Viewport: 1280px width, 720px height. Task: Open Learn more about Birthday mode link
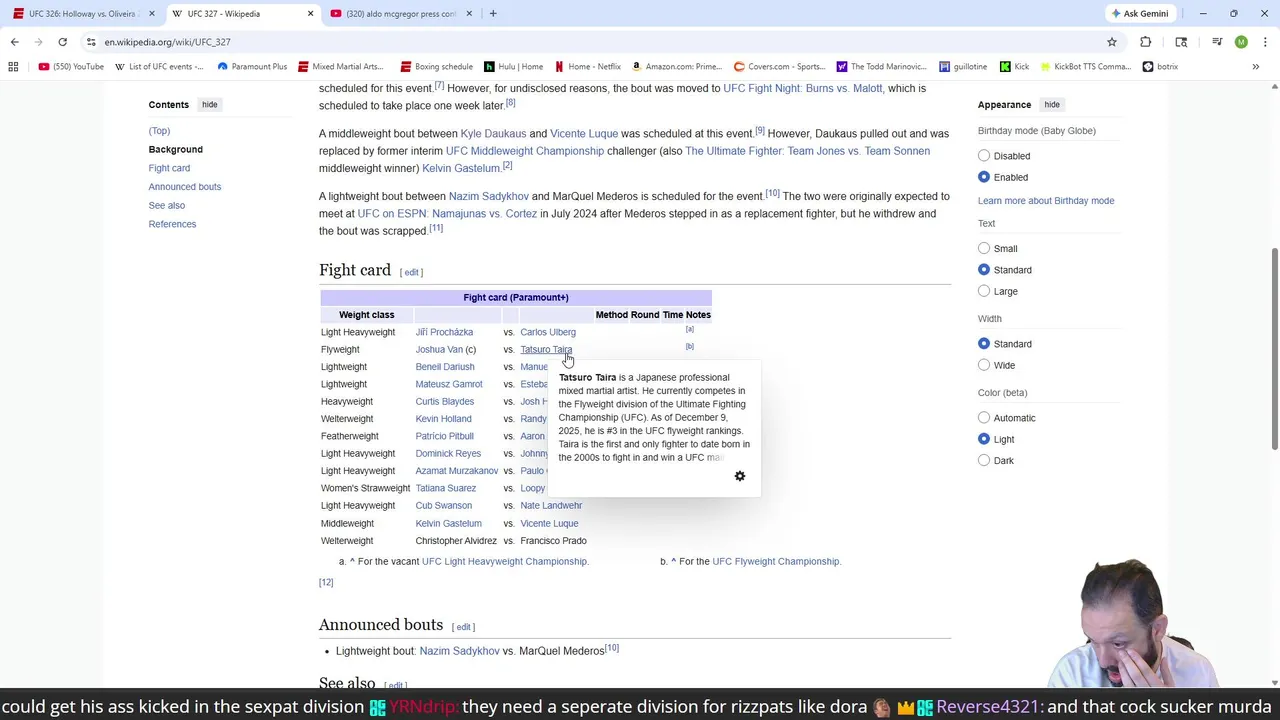(1046, 201)
